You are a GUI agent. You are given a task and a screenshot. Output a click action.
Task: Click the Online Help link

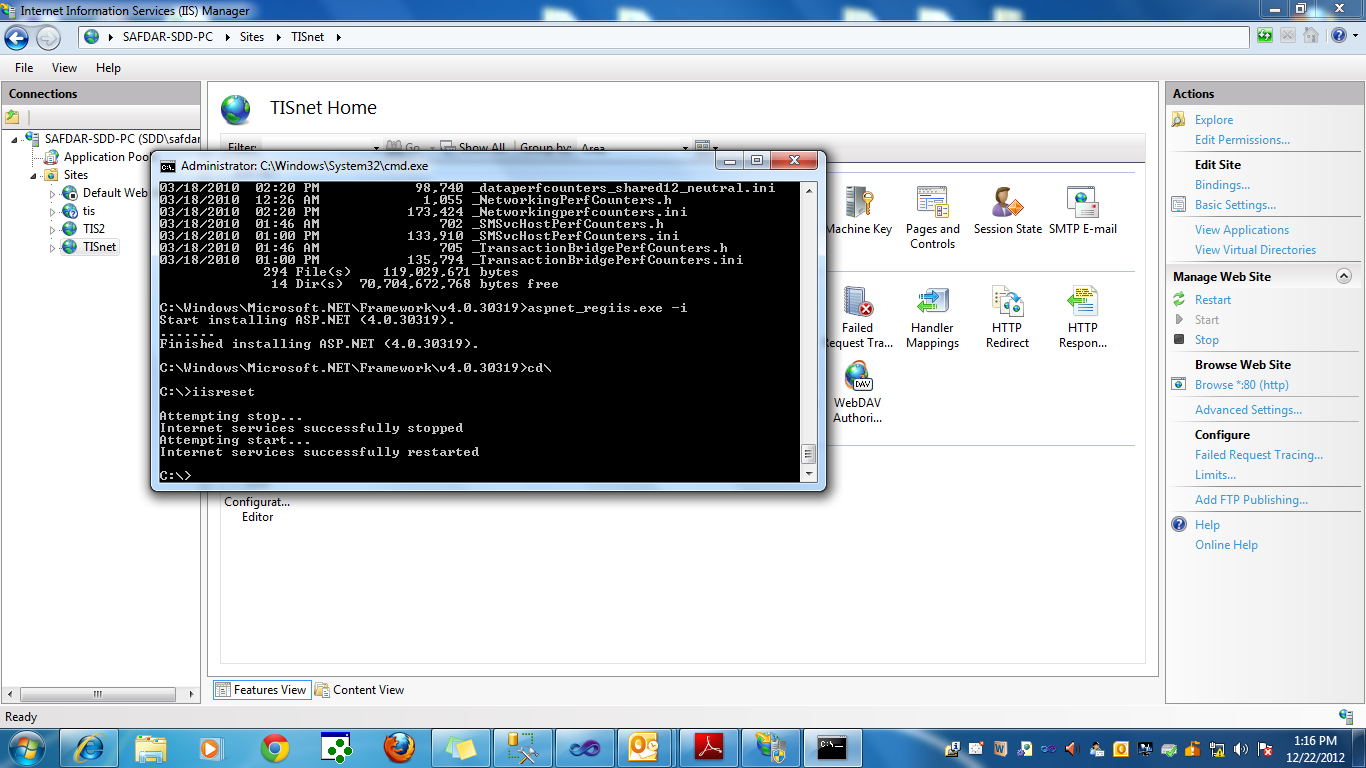click(1226, 545)
